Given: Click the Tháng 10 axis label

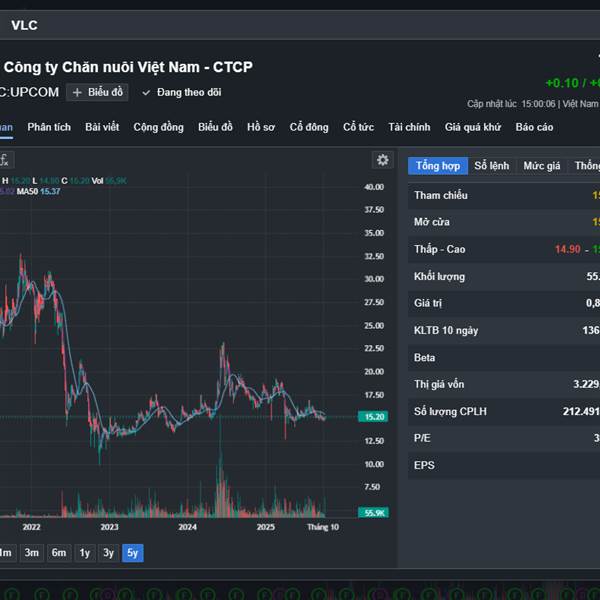Looking at the screenshot, I should pyautogui.click(x=323, y=527).
